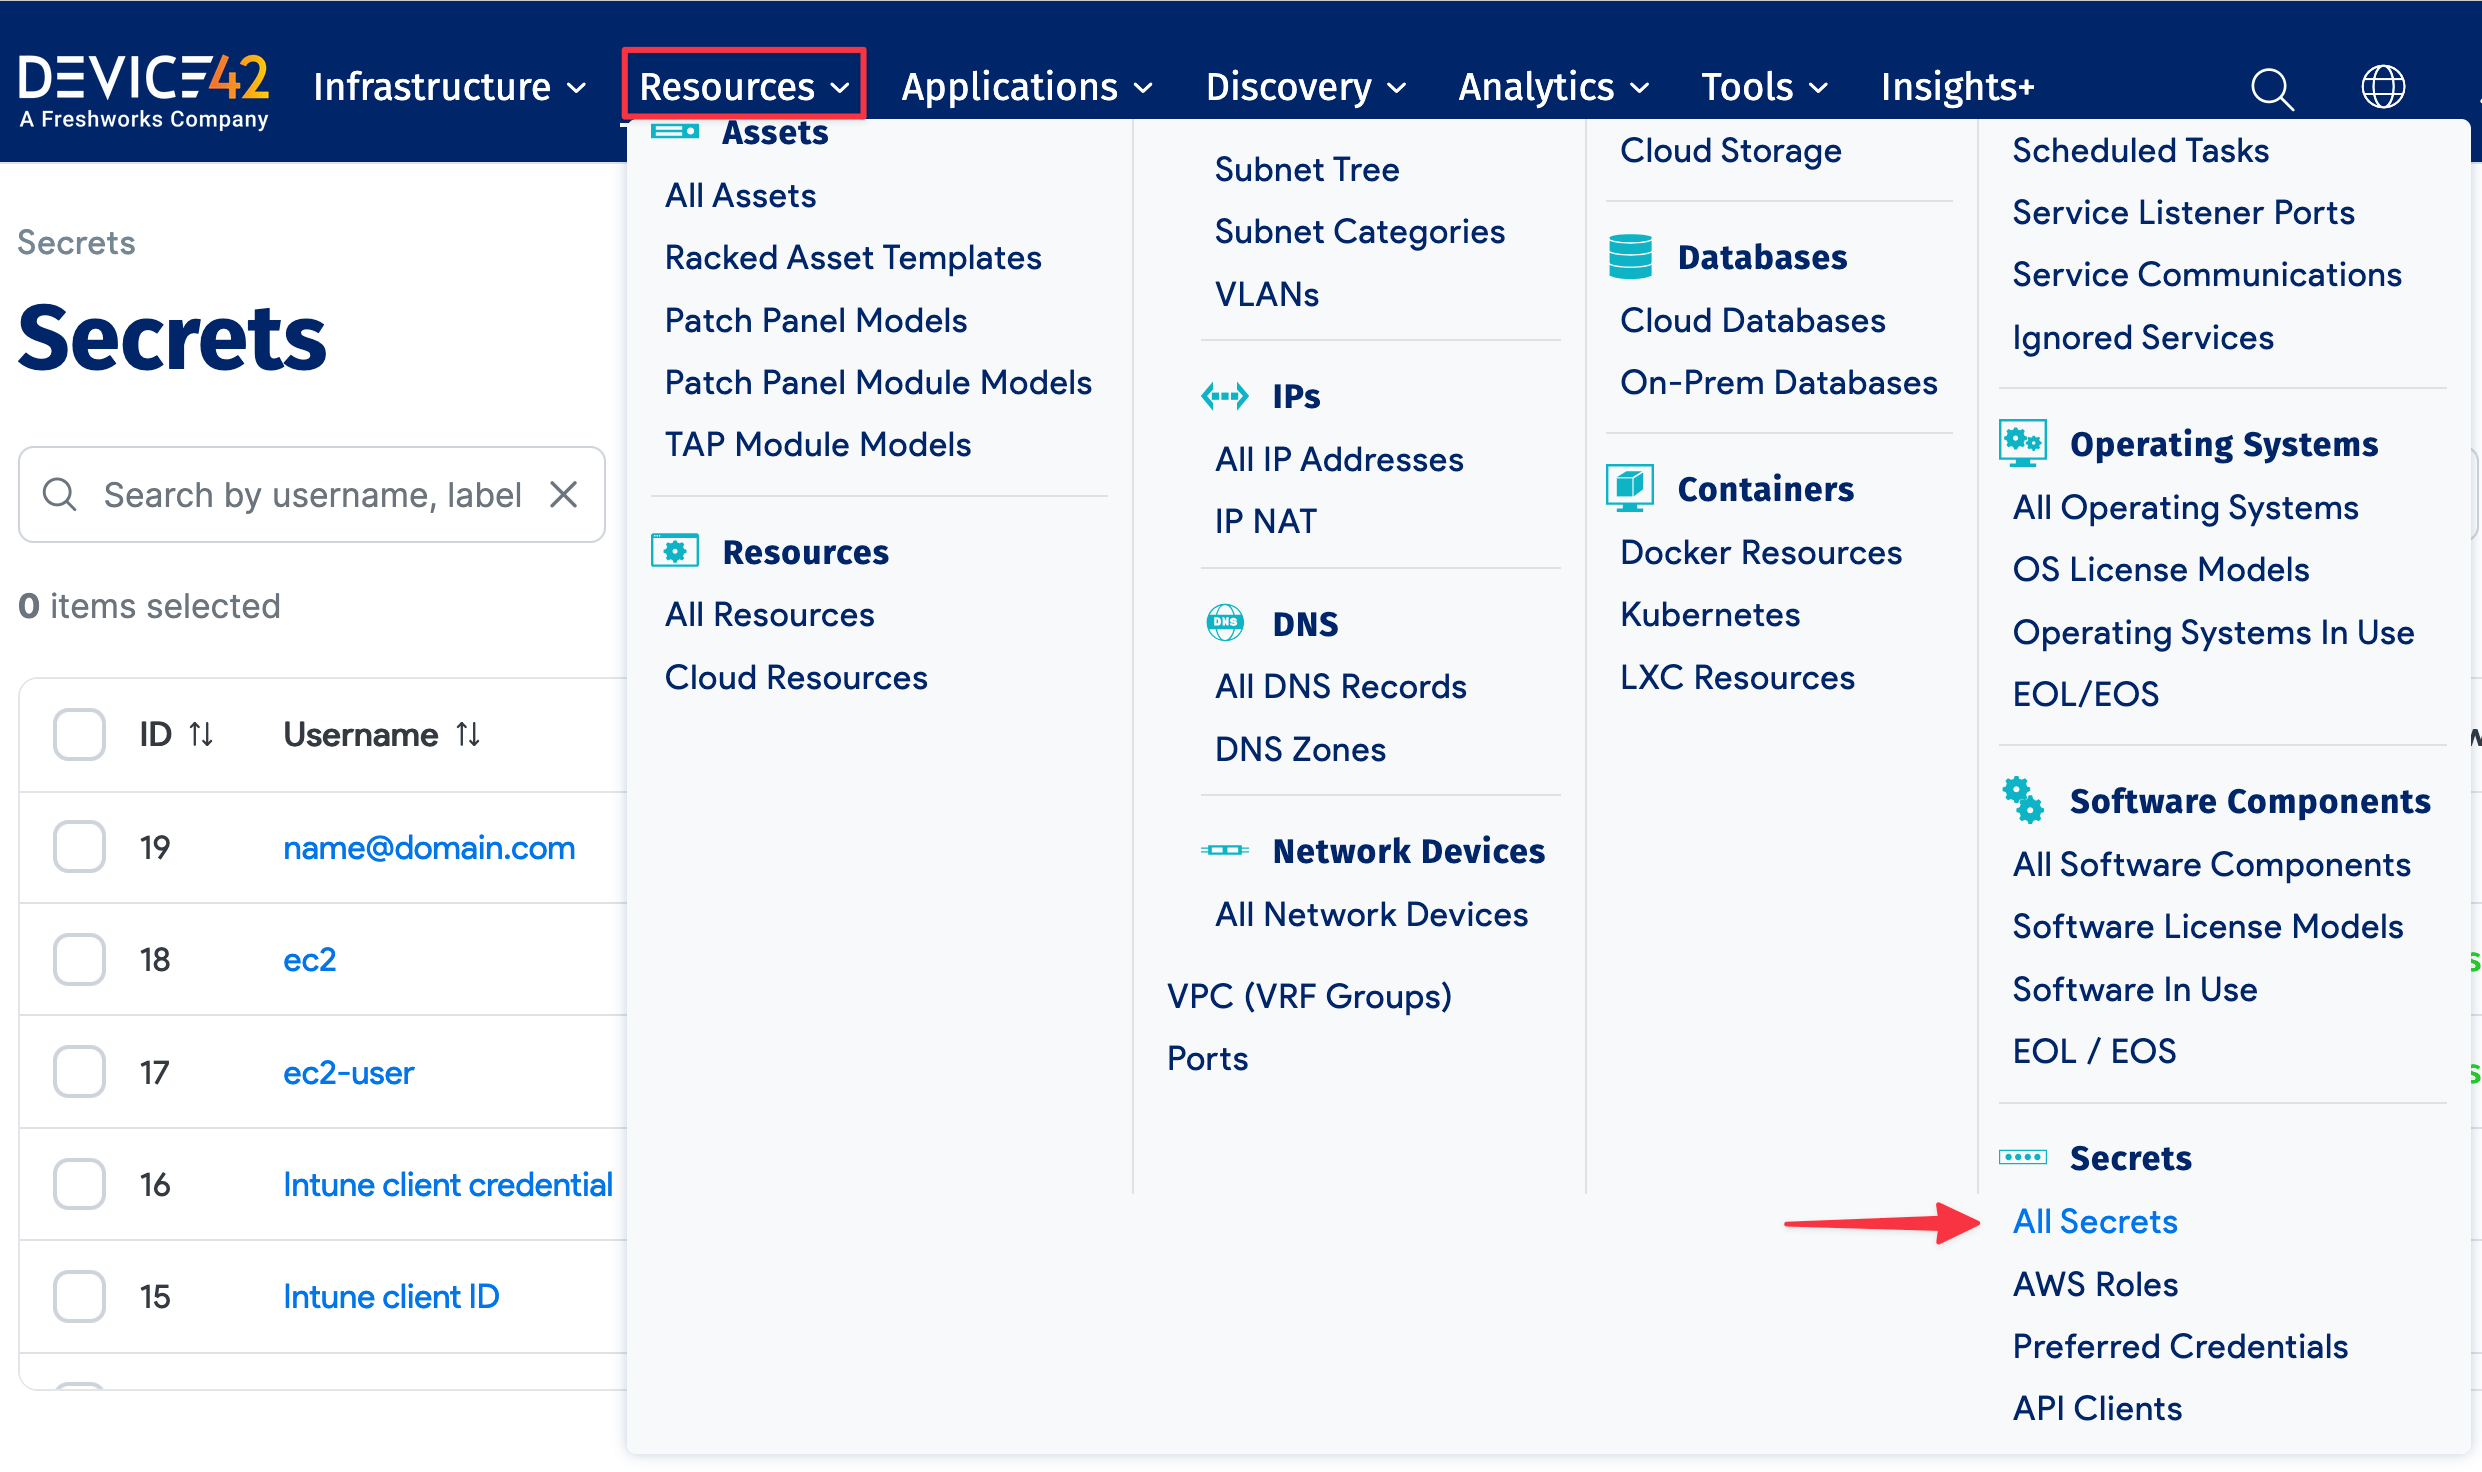2482x1472 pixels.
Task: Click the Software Components gears icon
Action: coord(2022,800)
